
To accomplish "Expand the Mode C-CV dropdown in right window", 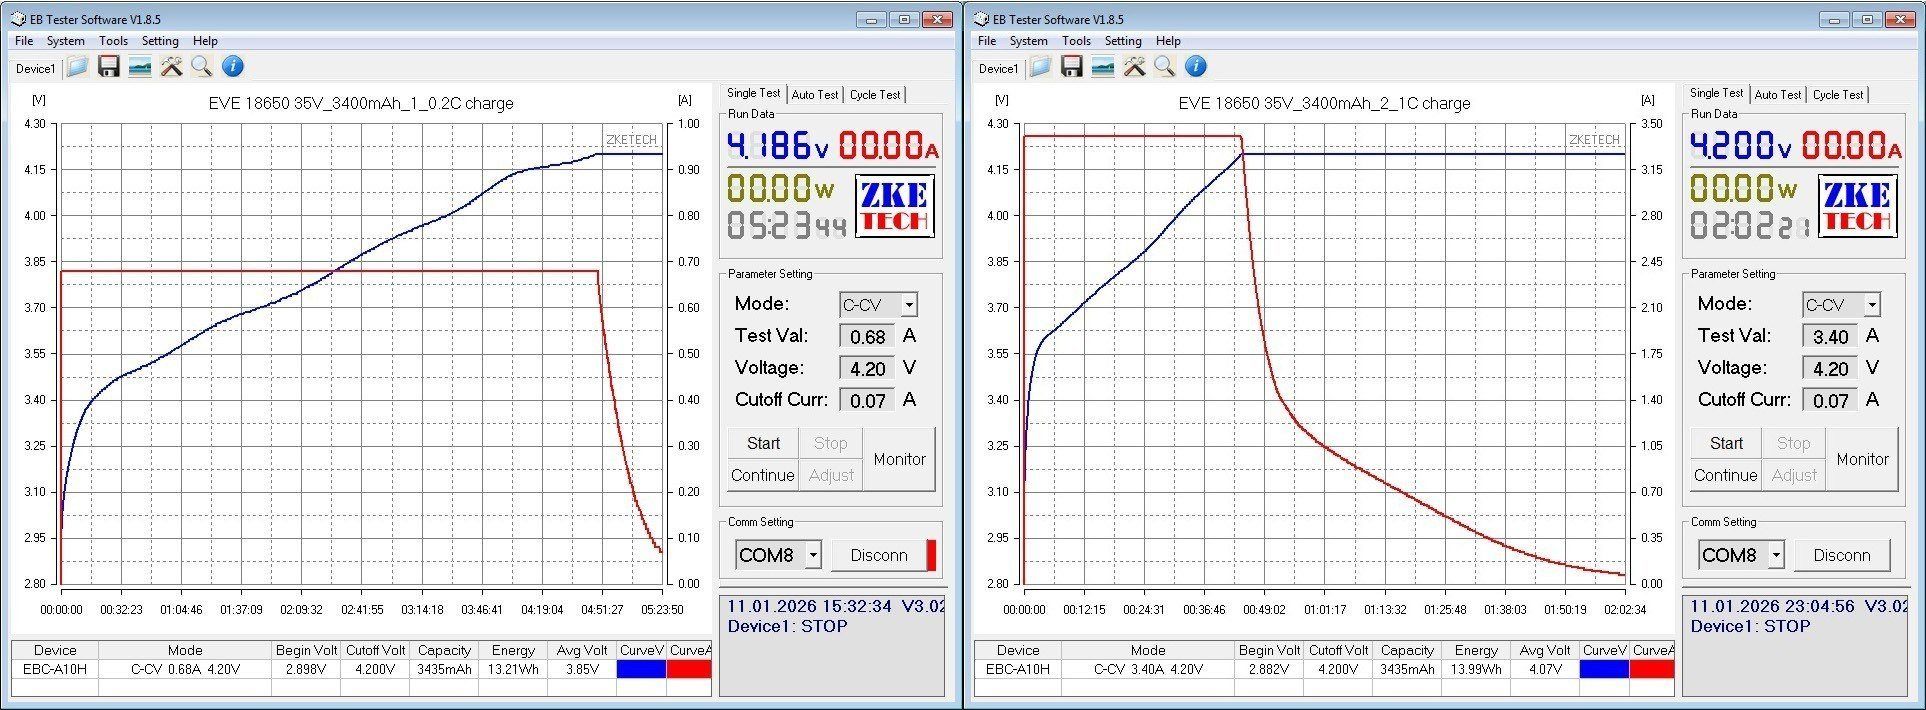I will click(1871, 305).
